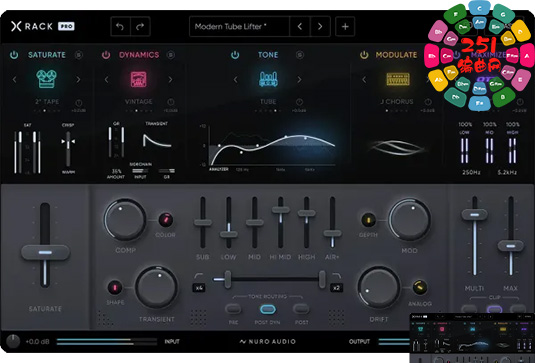Click the input gain knob
The height and width of the screenshot is (363, 535).
13,341
